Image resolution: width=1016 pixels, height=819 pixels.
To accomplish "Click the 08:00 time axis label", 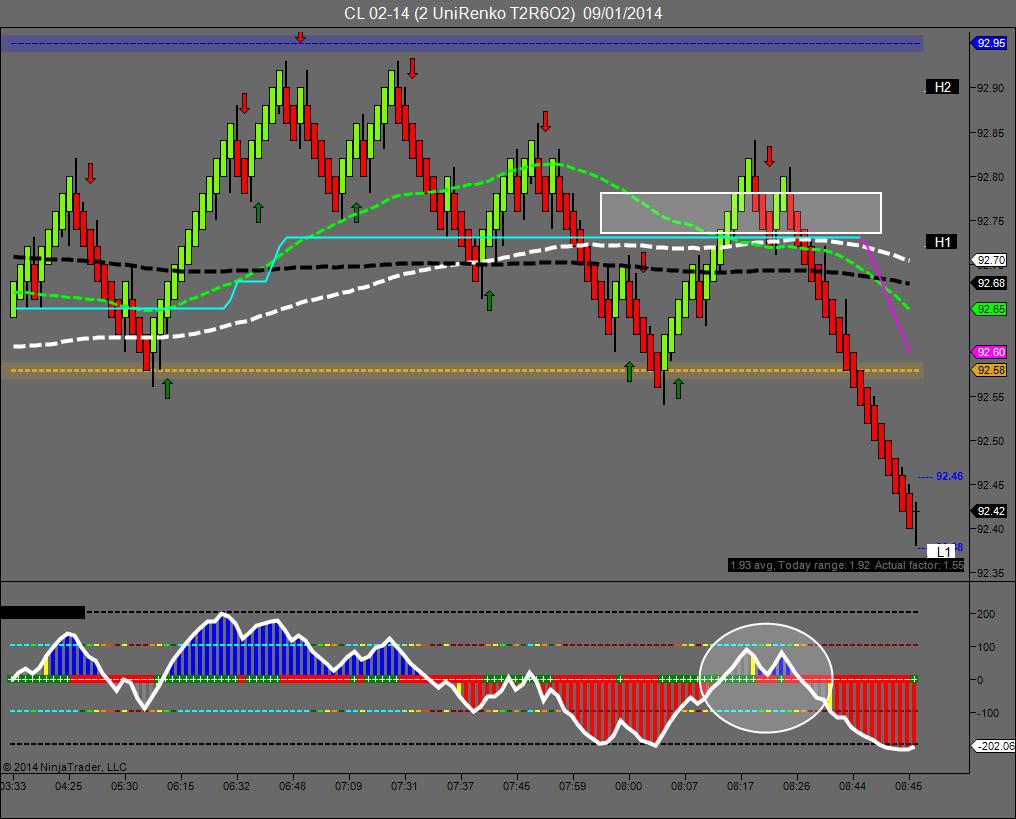I will click(x=629, y=786).
